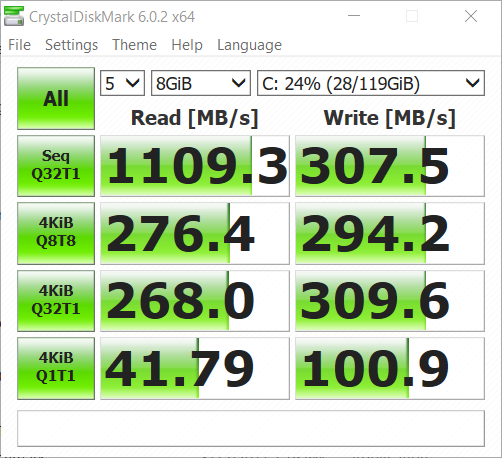Start the 4KiB Q1T1 test
This screenshot has width=502, height=458.
56,368
